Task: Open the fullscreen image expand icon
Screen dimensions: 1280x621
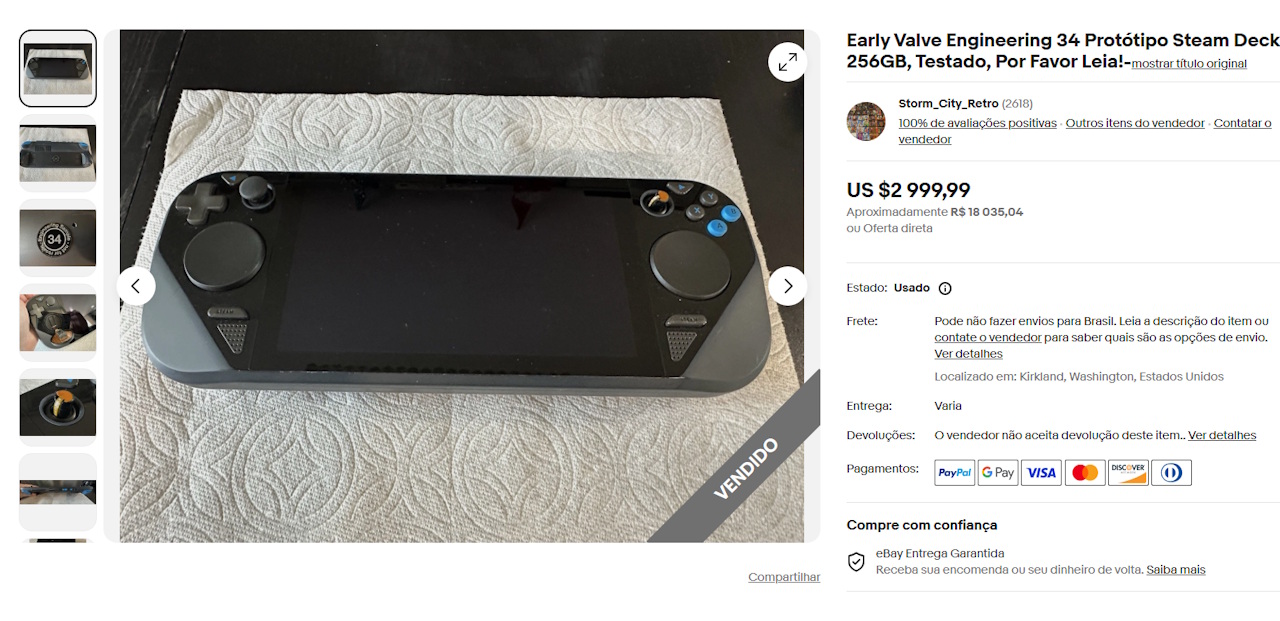Action: (x=787, y=62)
